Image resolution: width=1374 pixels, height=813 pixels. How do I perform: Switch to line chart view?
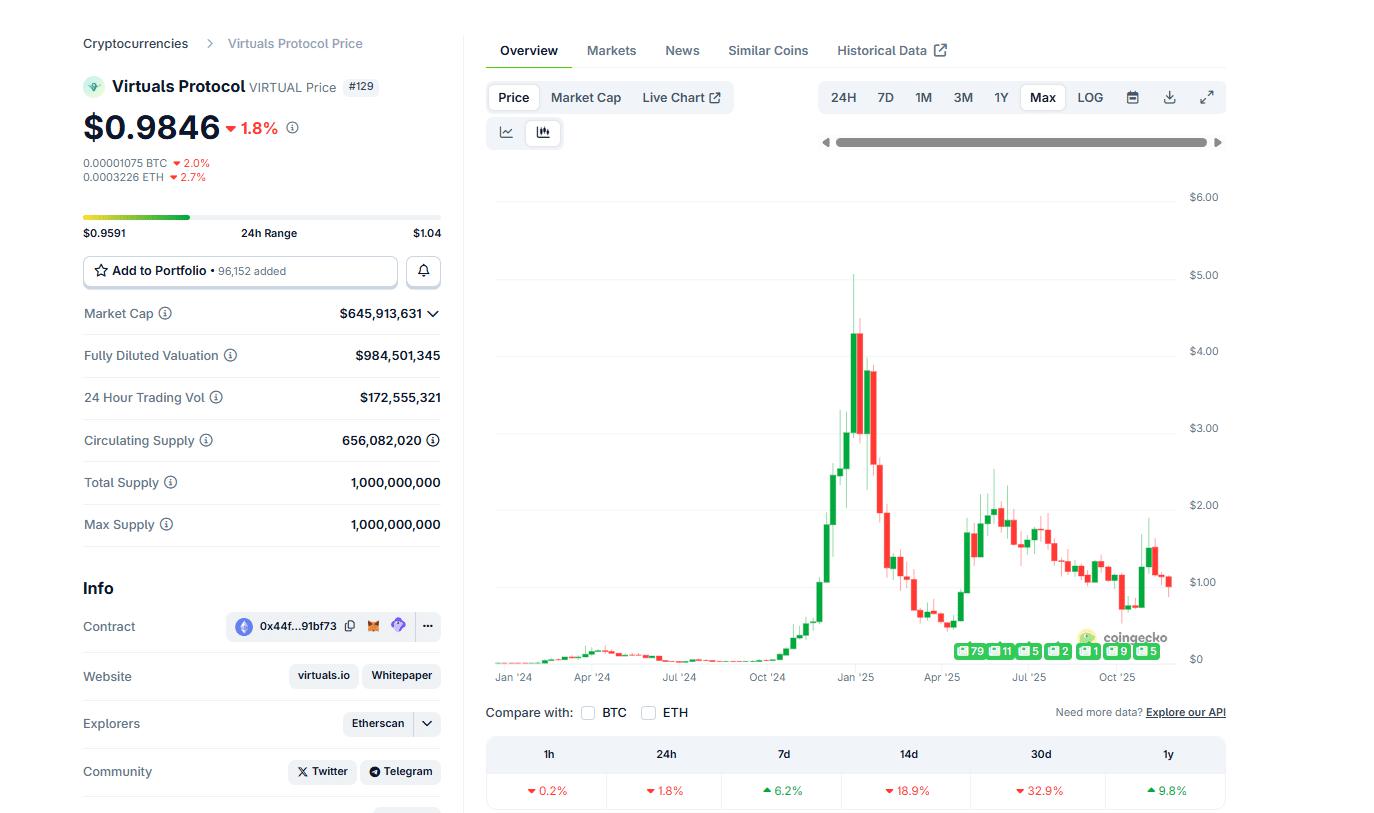tap(506, 133)
